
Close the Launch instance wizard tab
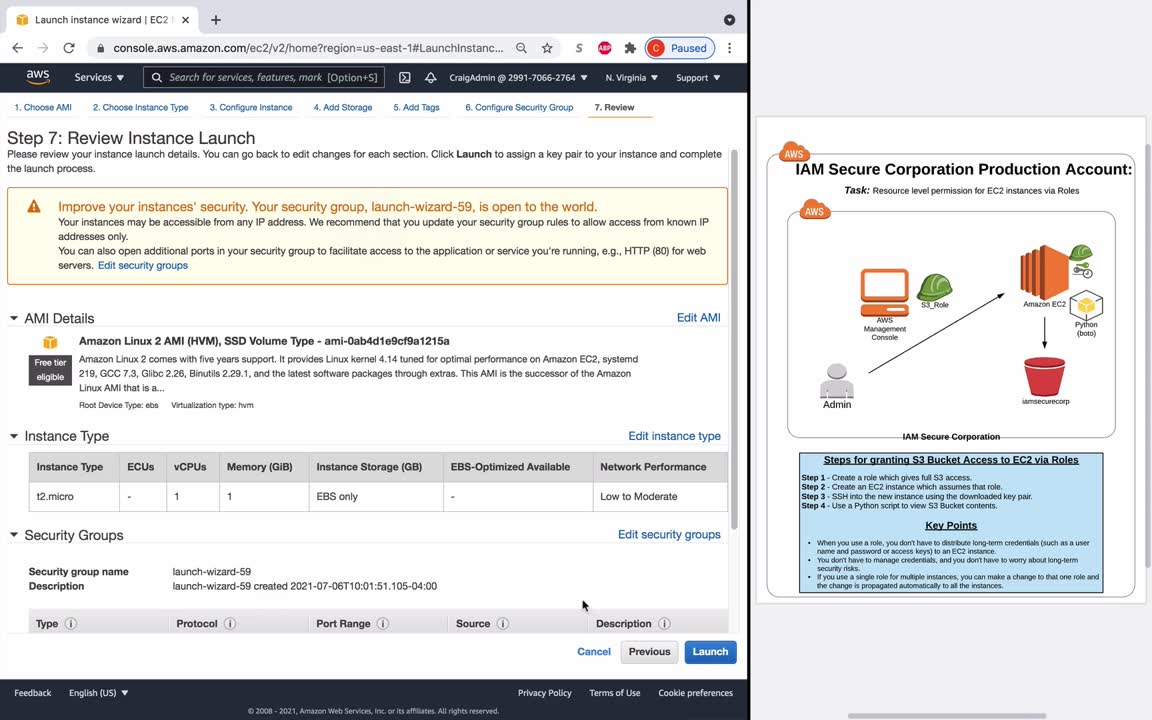tap(186, 20)
